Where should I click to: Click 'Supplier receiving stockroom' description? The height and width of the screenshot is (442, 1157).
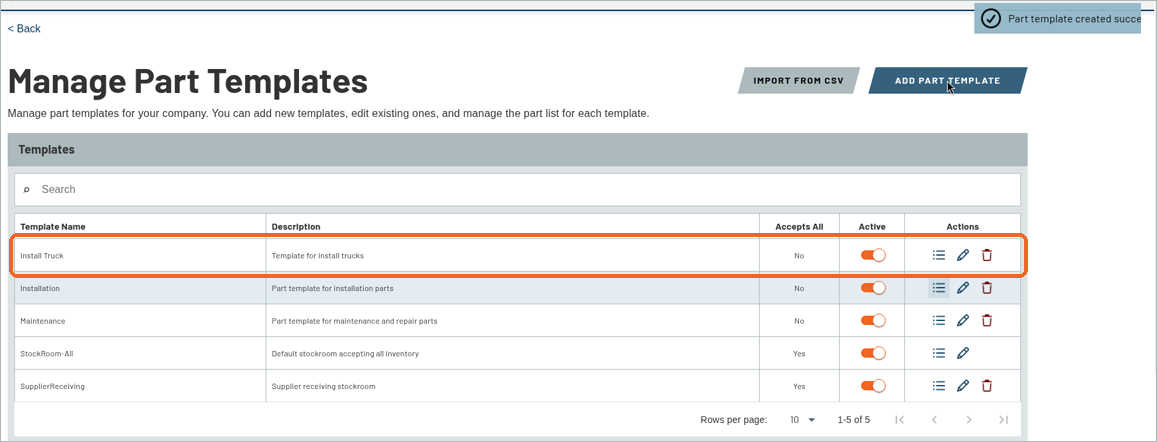322,386
